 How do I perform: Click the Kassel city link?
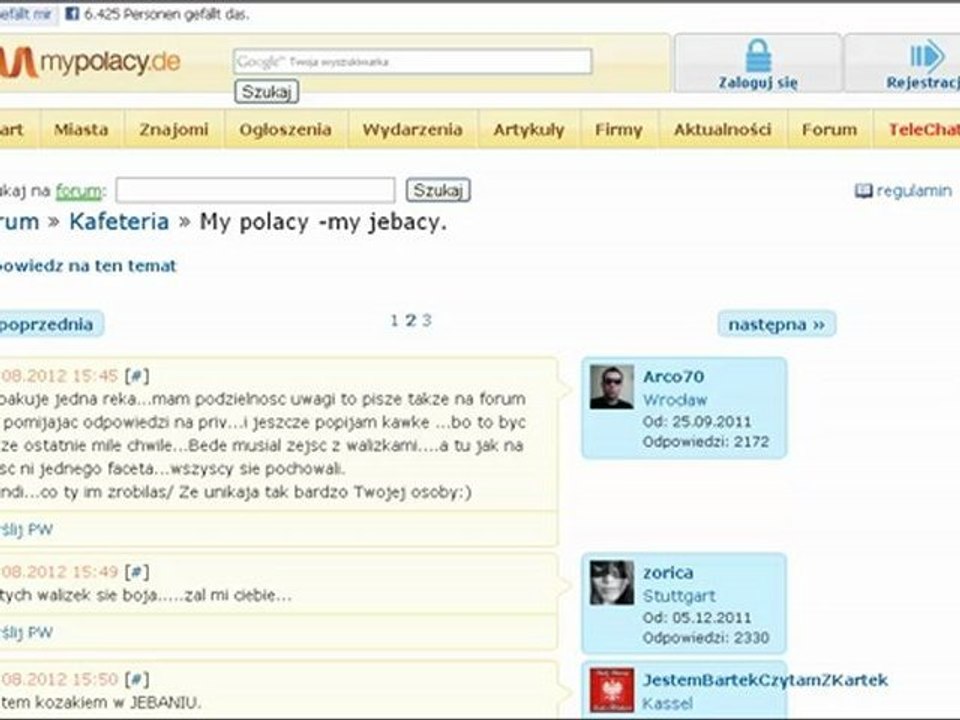point(667,703)
